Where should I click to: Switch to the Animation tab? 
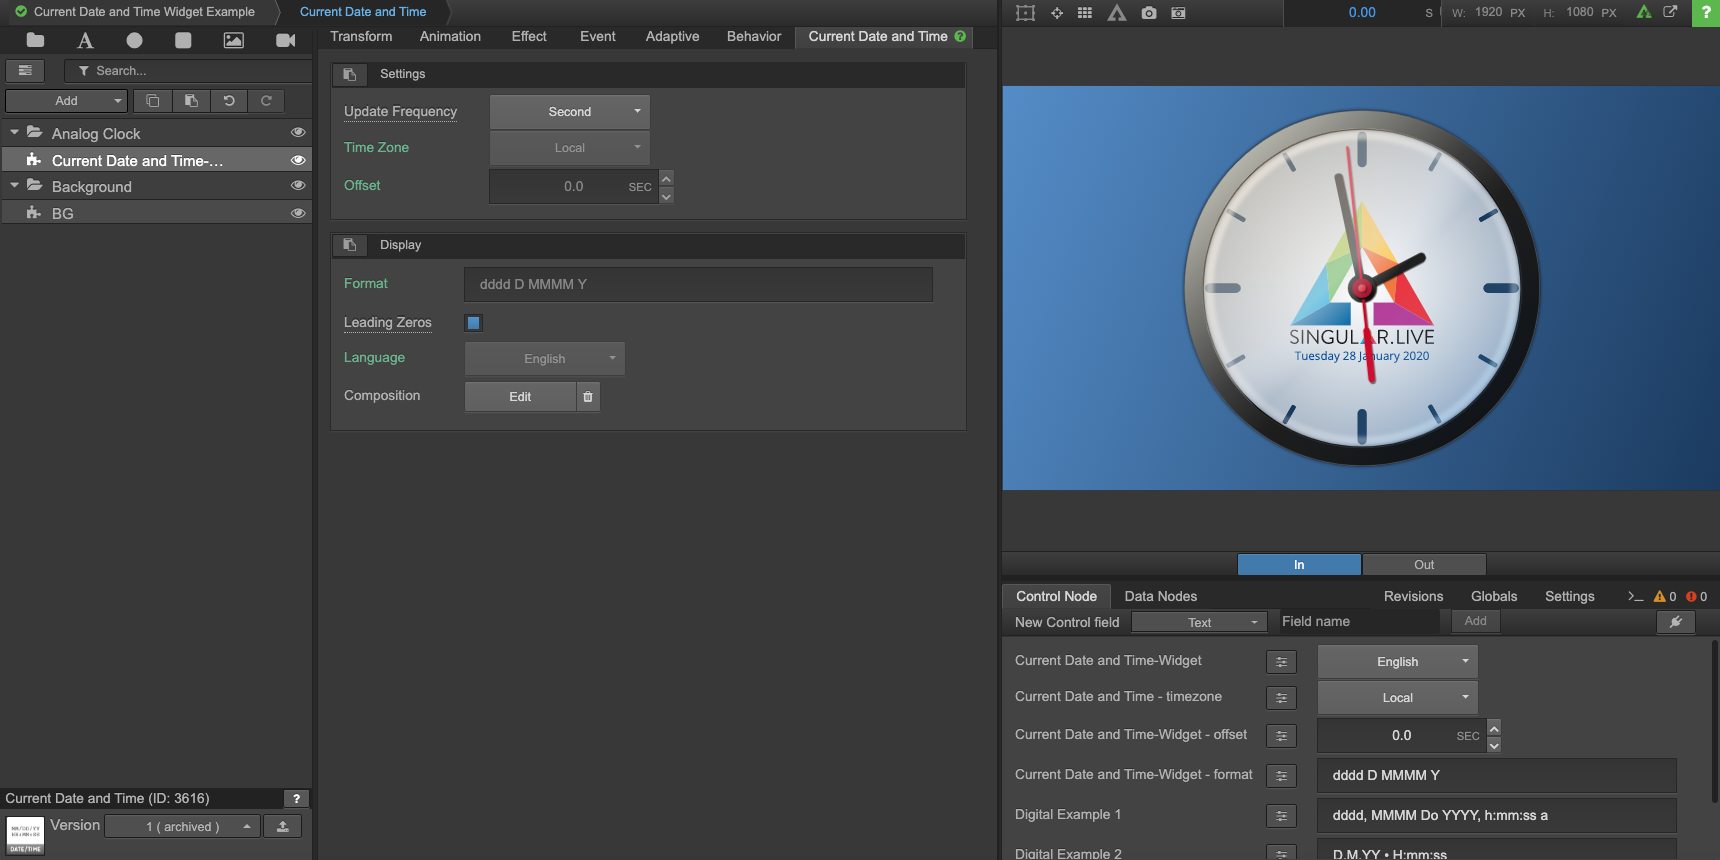[450, 36]
